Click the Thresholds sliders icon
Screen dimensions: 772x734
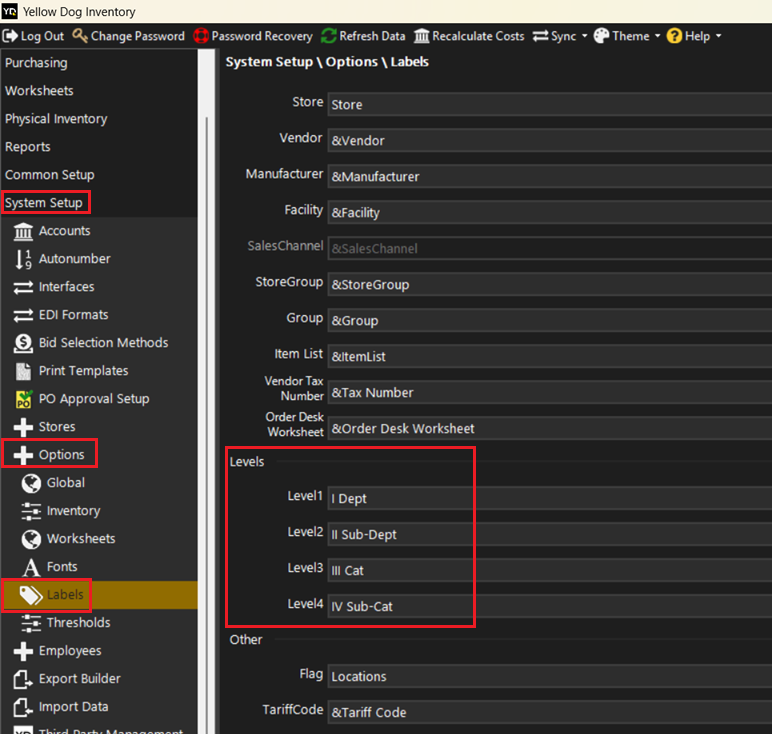tap(31, 623)
